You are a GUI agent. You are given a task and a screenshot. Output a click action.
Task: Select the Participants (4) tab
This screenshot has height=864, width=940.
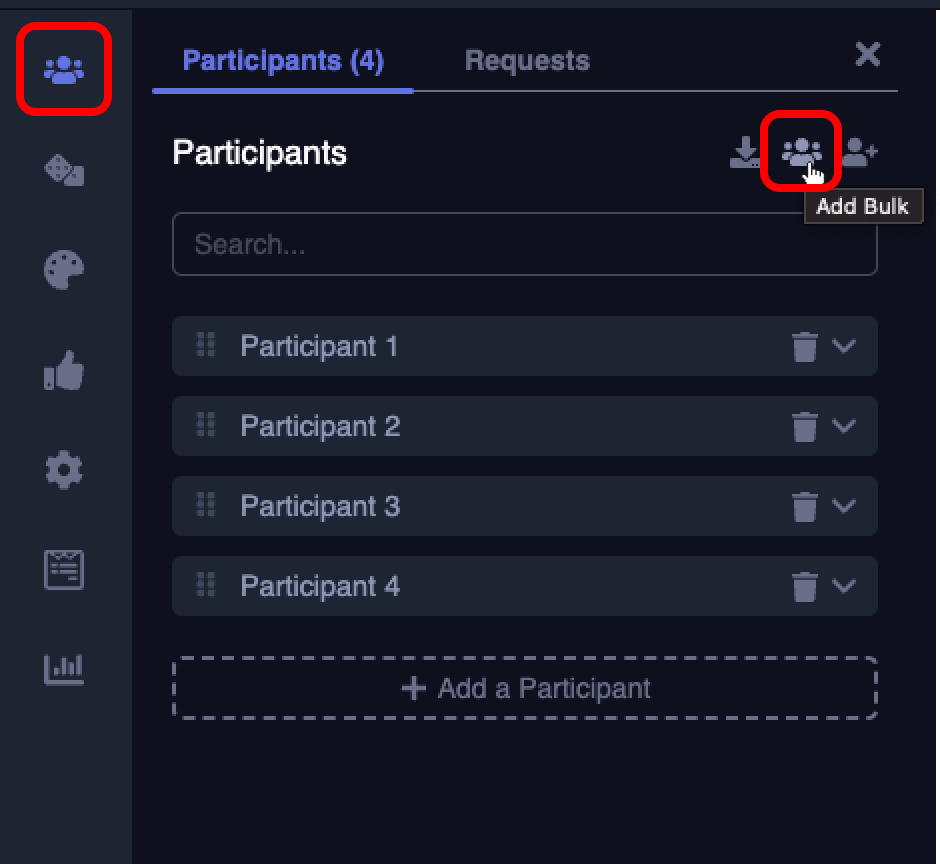283,61
